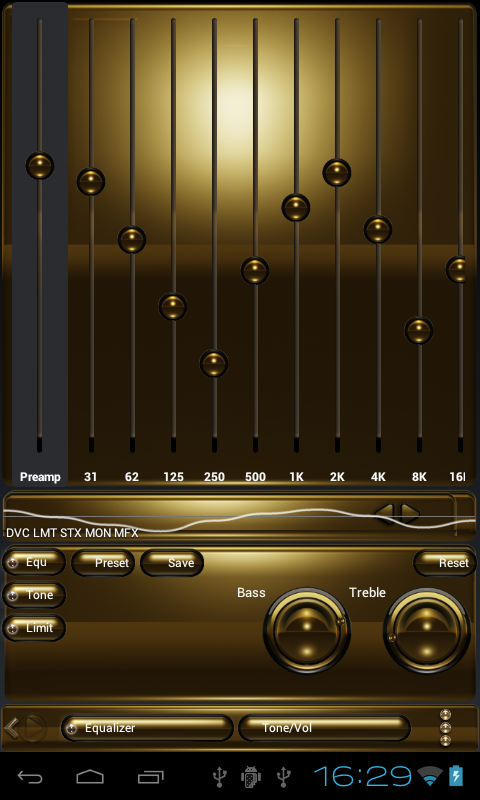Click the Wi-Fi status icon
This screenshot has width=480, height=800.
point(430,776)
